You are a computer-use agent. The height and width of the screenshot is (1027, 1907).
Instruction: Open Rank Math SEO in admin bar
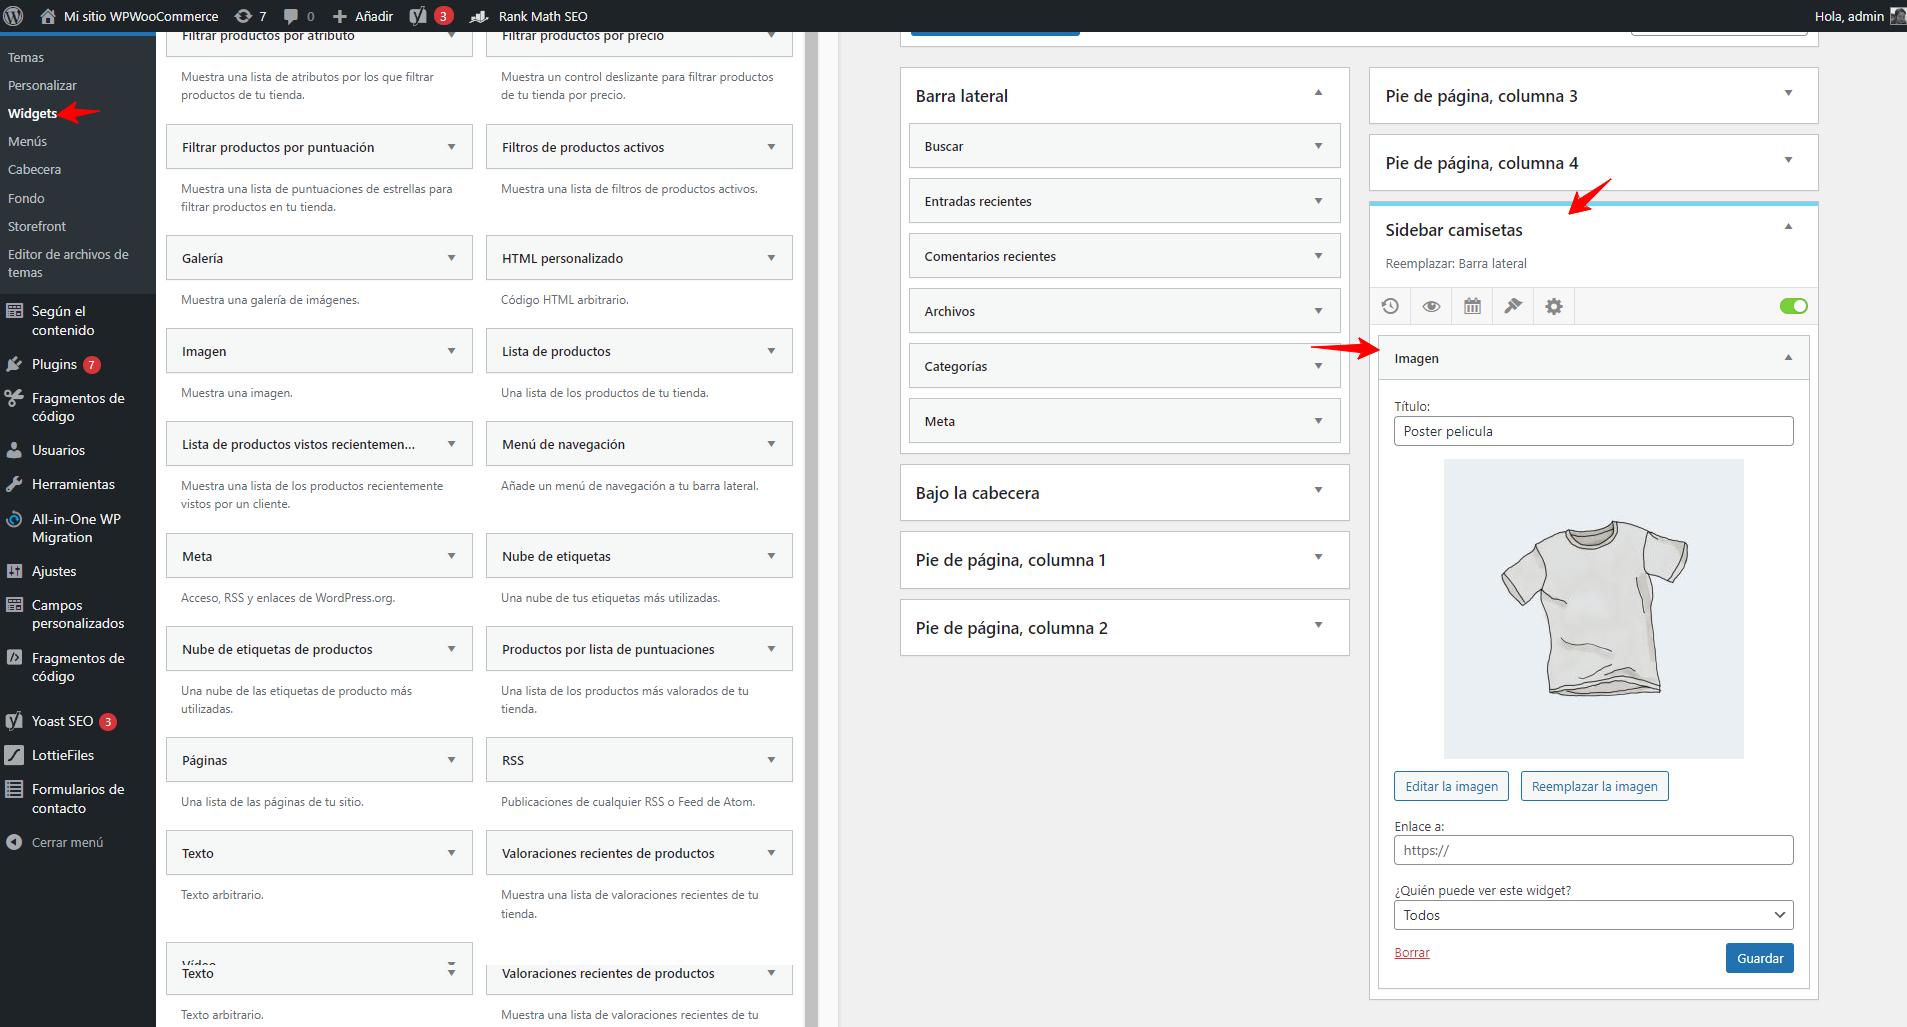(529, 16)
